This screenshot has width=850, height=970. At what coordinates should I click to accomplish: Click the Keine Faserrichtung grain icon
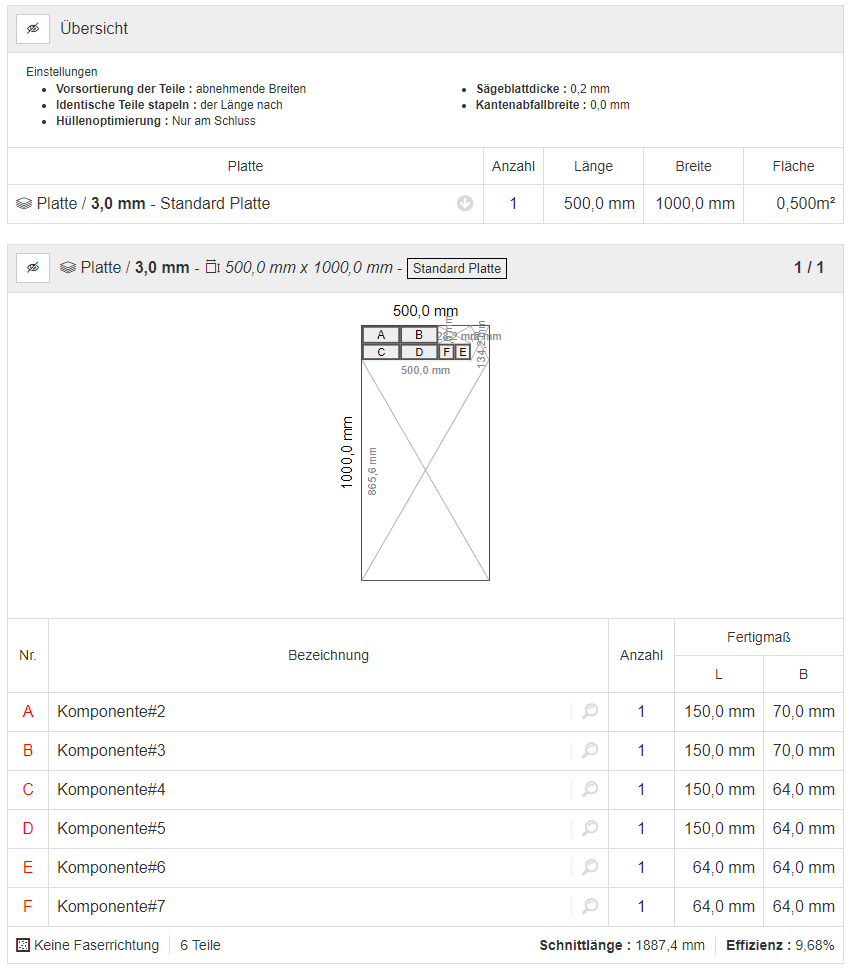coord(23,945)
